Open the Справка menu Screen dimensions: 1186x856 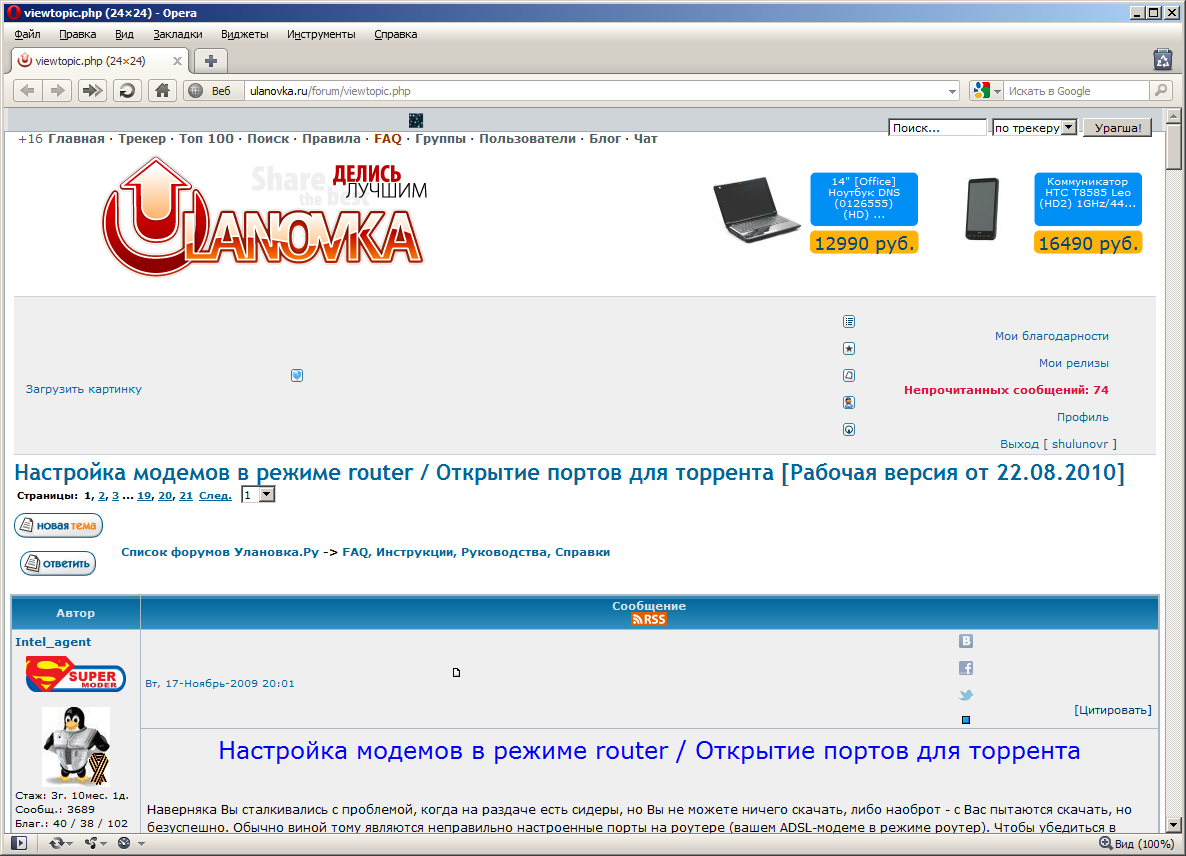point(396,34)
